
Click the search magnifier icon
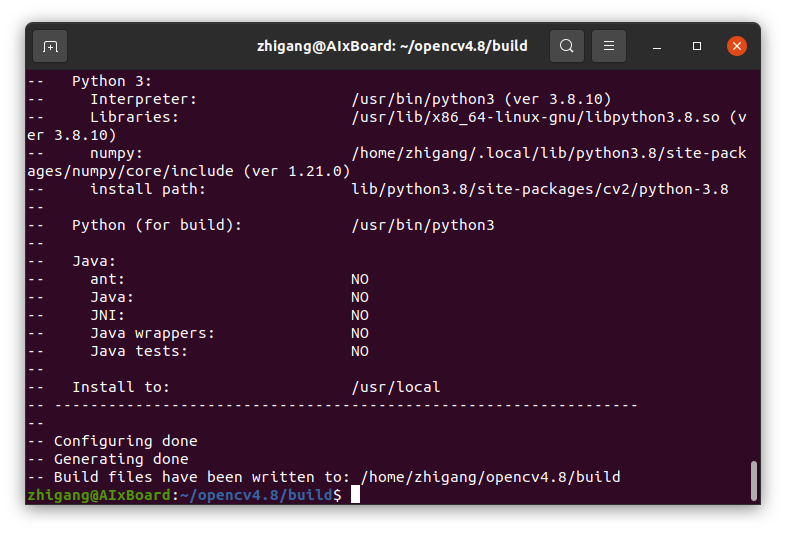pyautogui.click(x=567, y=46)
